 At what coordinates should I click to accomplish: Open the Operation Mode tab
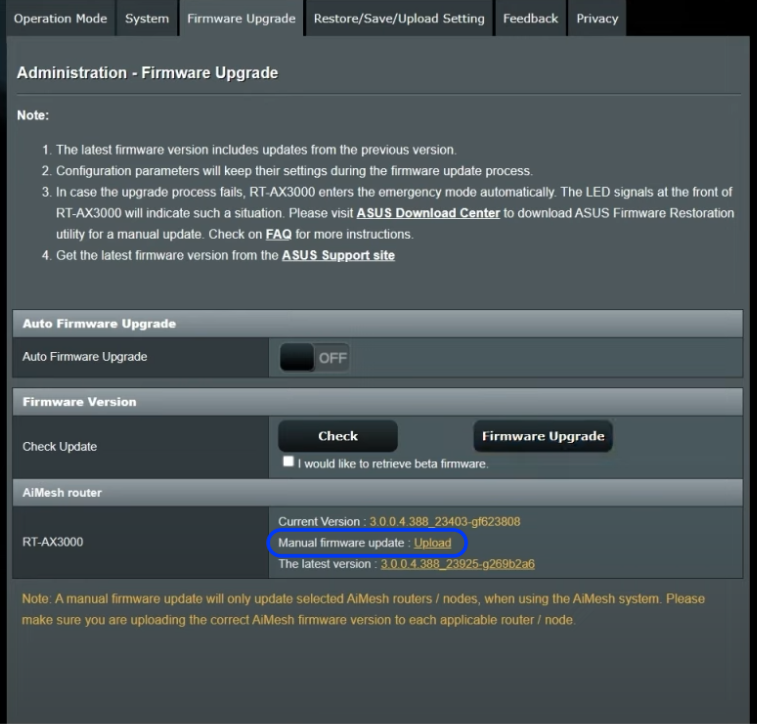(x=60, y=18)
